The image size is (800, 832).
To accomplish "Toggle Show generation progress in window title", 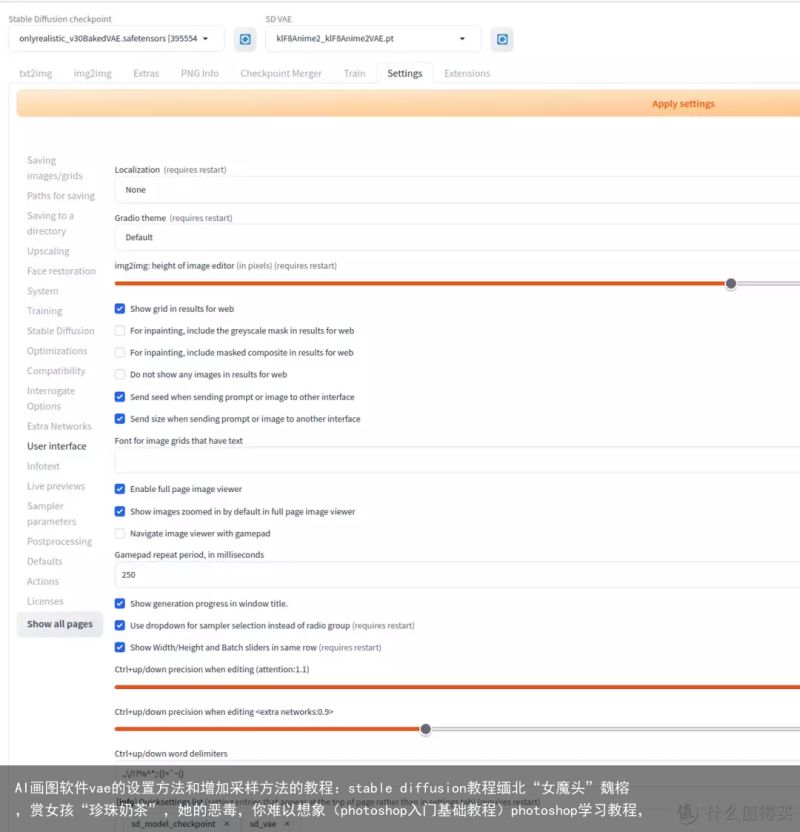I will tap(120, 604).
